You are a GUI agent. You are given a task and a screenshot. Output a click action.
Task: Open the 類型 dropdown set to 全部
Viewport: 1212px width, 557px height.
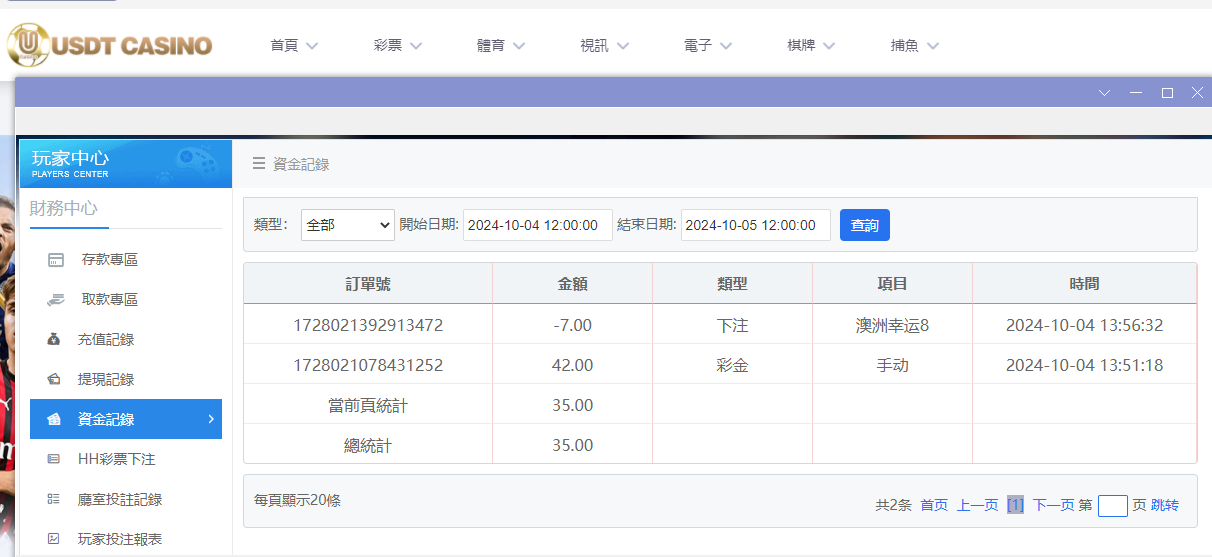[347, 225]
